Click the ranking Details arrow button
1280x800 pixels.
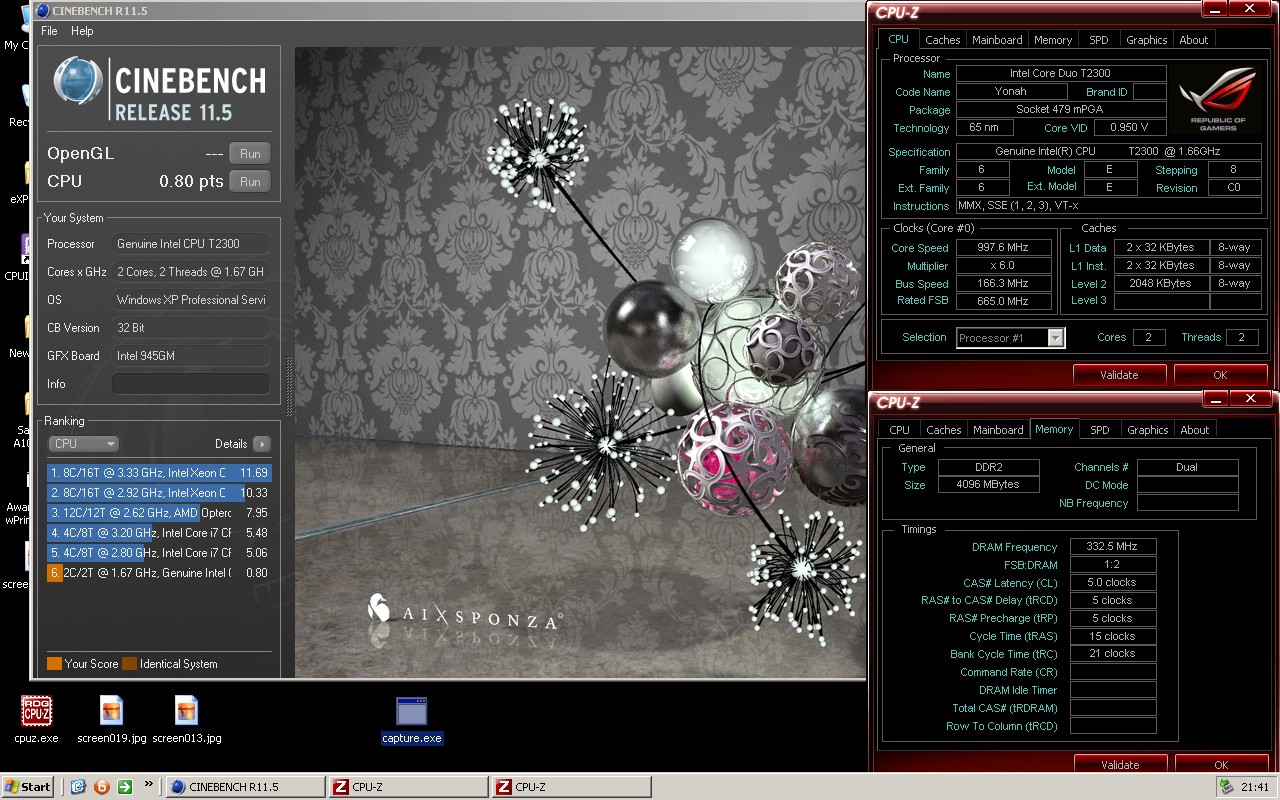click(x=261, y=444)
